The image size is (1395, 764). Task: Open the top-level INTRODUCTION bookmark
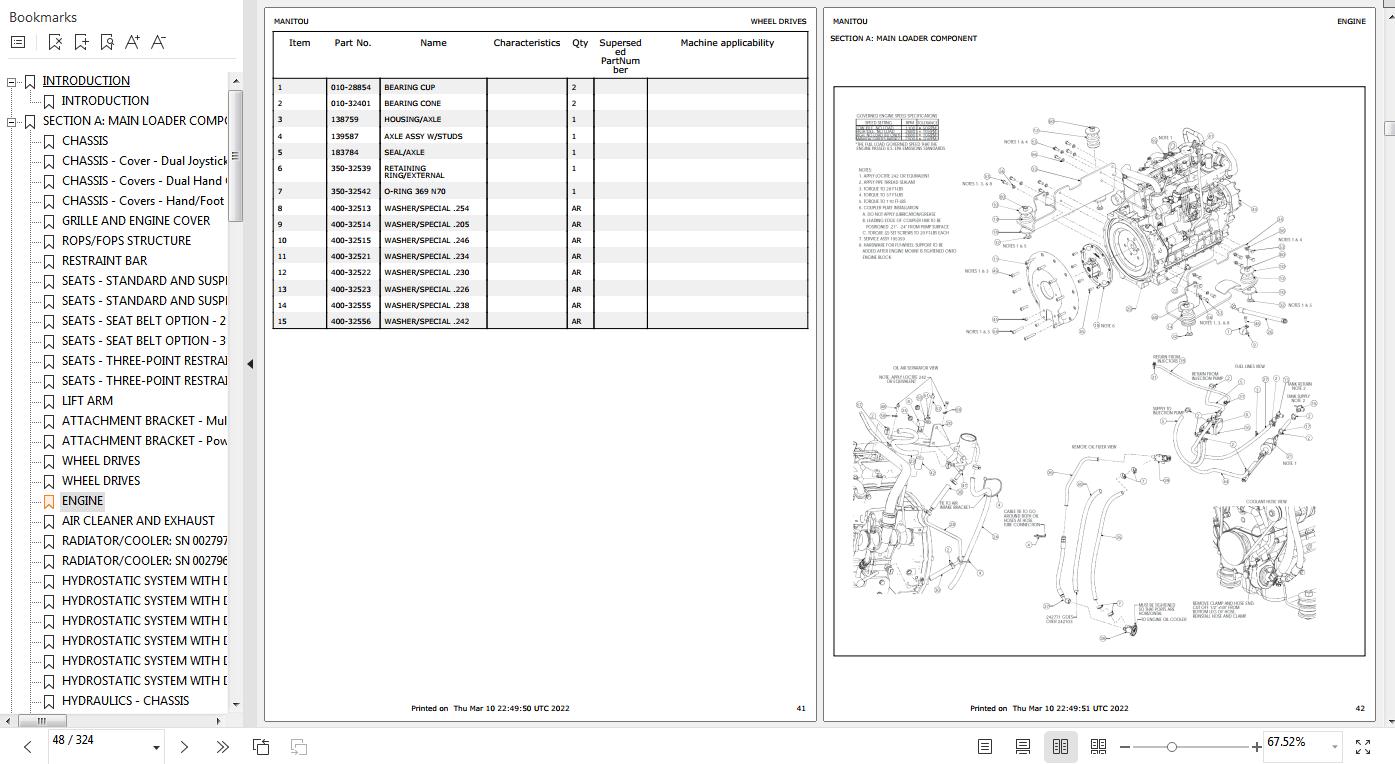(86, 81)
